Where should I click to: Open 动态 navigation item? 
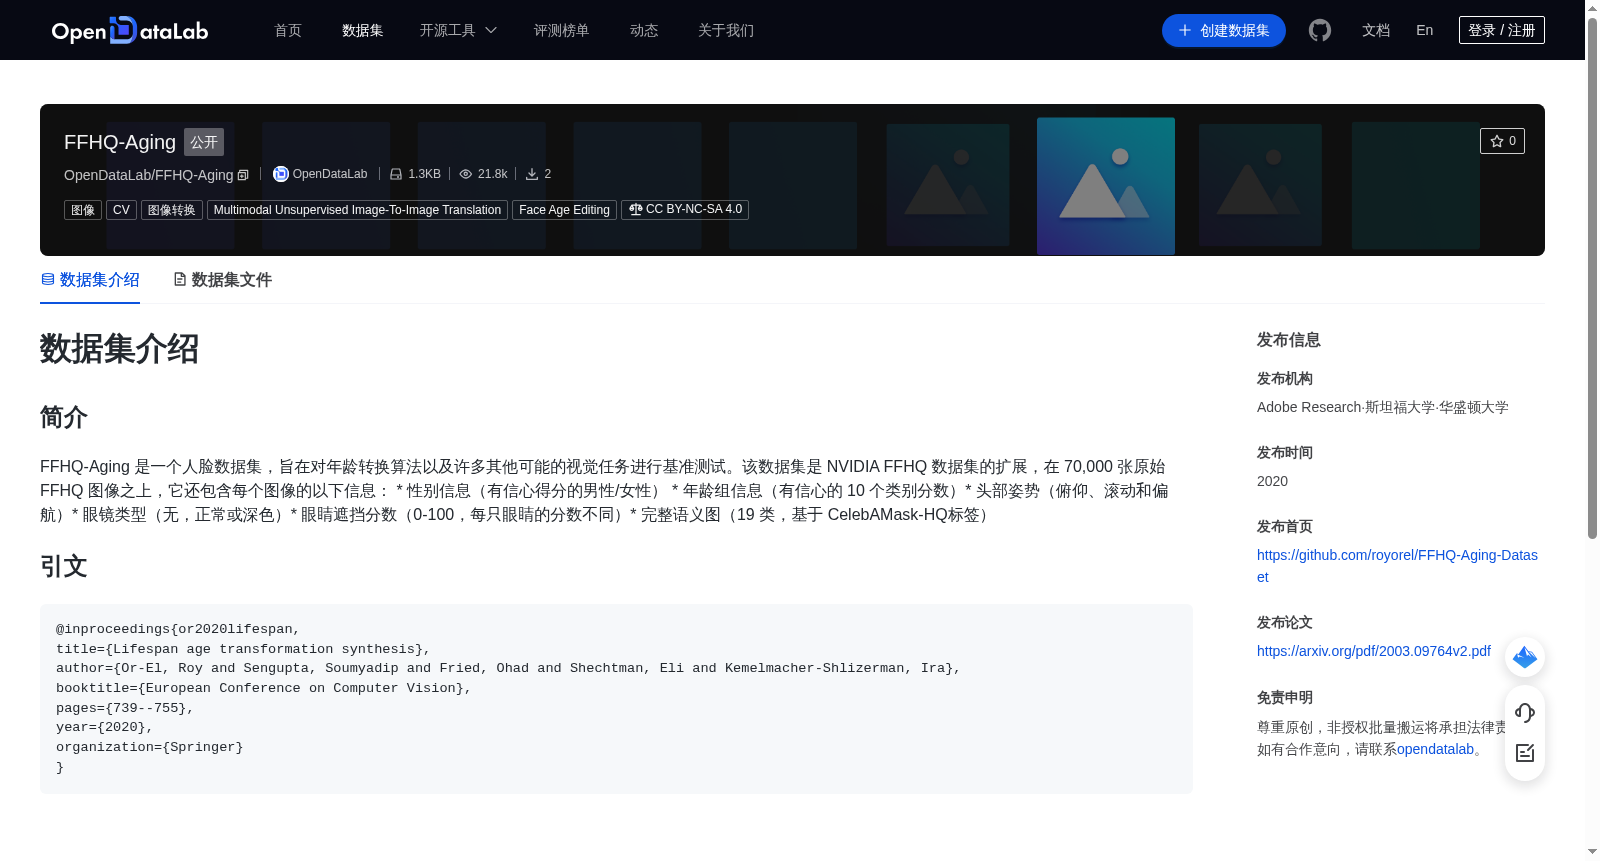tap(644, 30)
